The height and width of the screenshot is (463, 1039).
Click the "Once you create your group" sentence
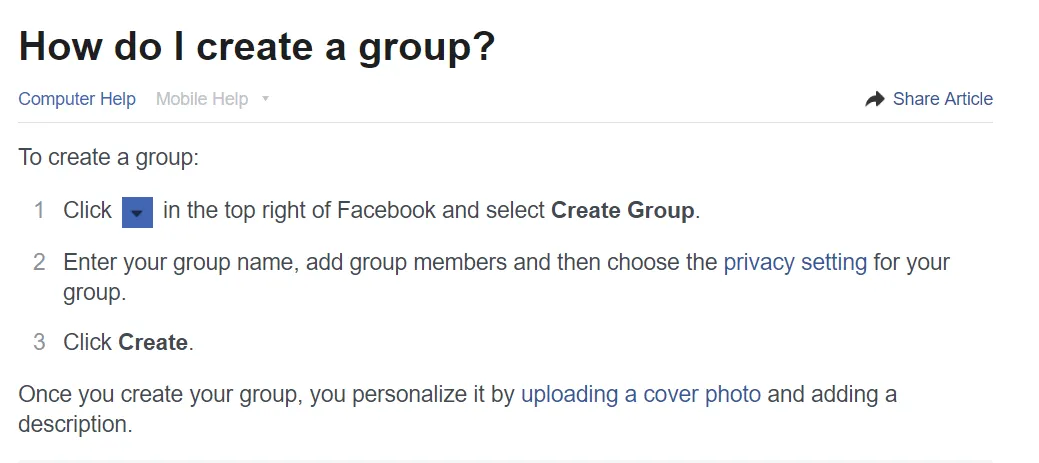(160, 394)
